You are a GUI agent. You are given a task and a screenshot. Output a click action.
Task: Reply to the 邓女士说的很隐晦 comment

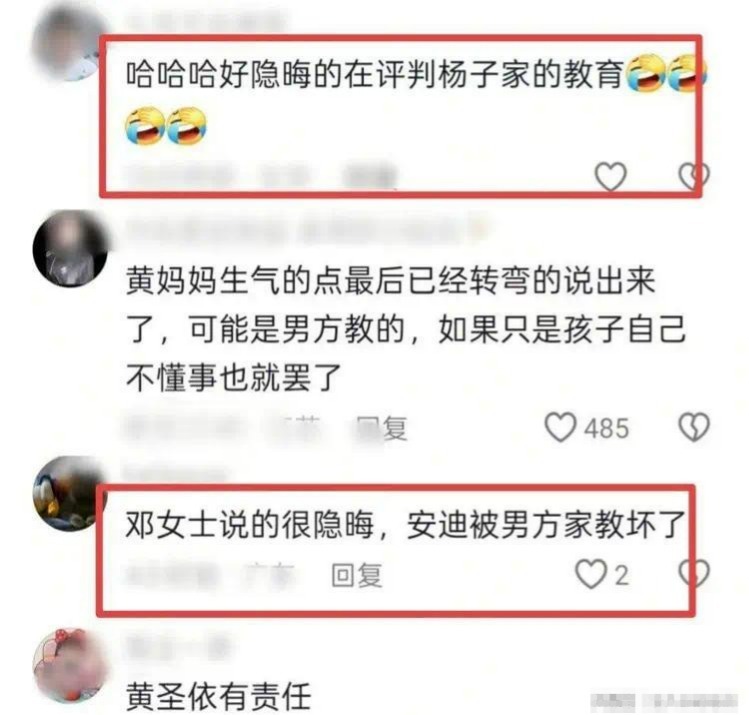[357, 575]
